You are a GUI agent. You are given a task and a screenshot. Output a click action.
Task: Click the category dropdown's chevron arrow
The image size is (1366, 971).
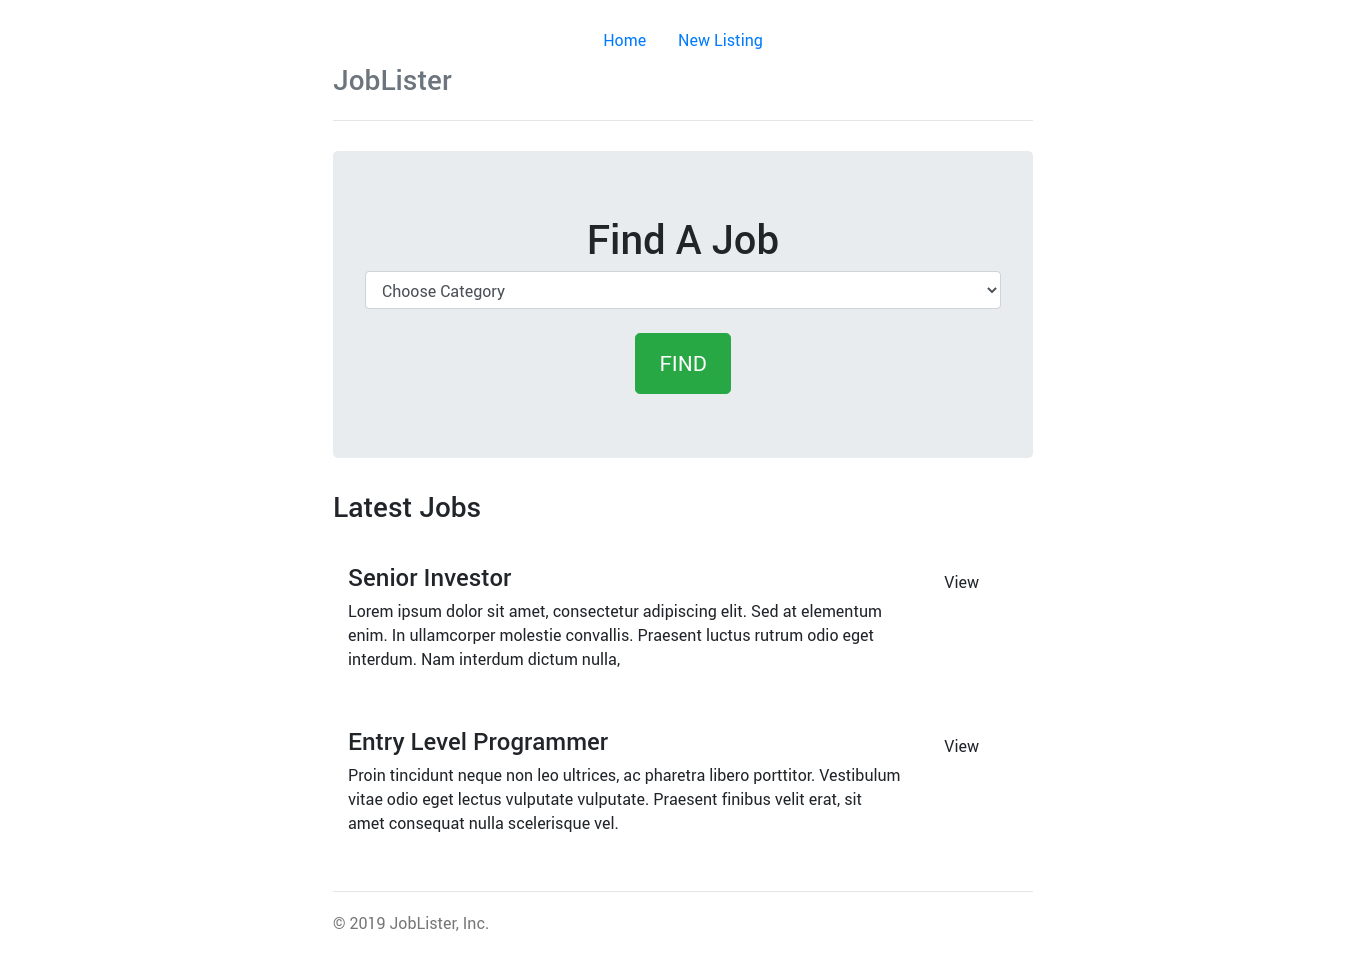coord(991,291)
